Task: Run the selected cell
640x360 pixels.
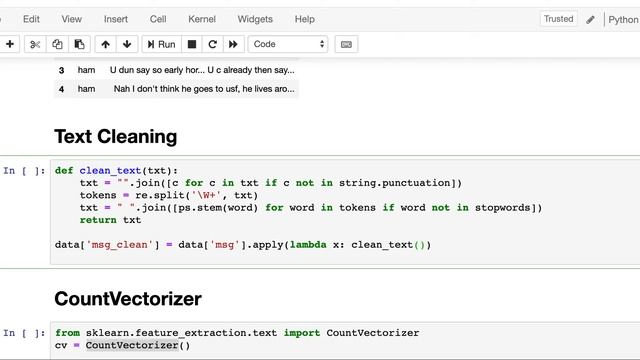Action: 162,44
